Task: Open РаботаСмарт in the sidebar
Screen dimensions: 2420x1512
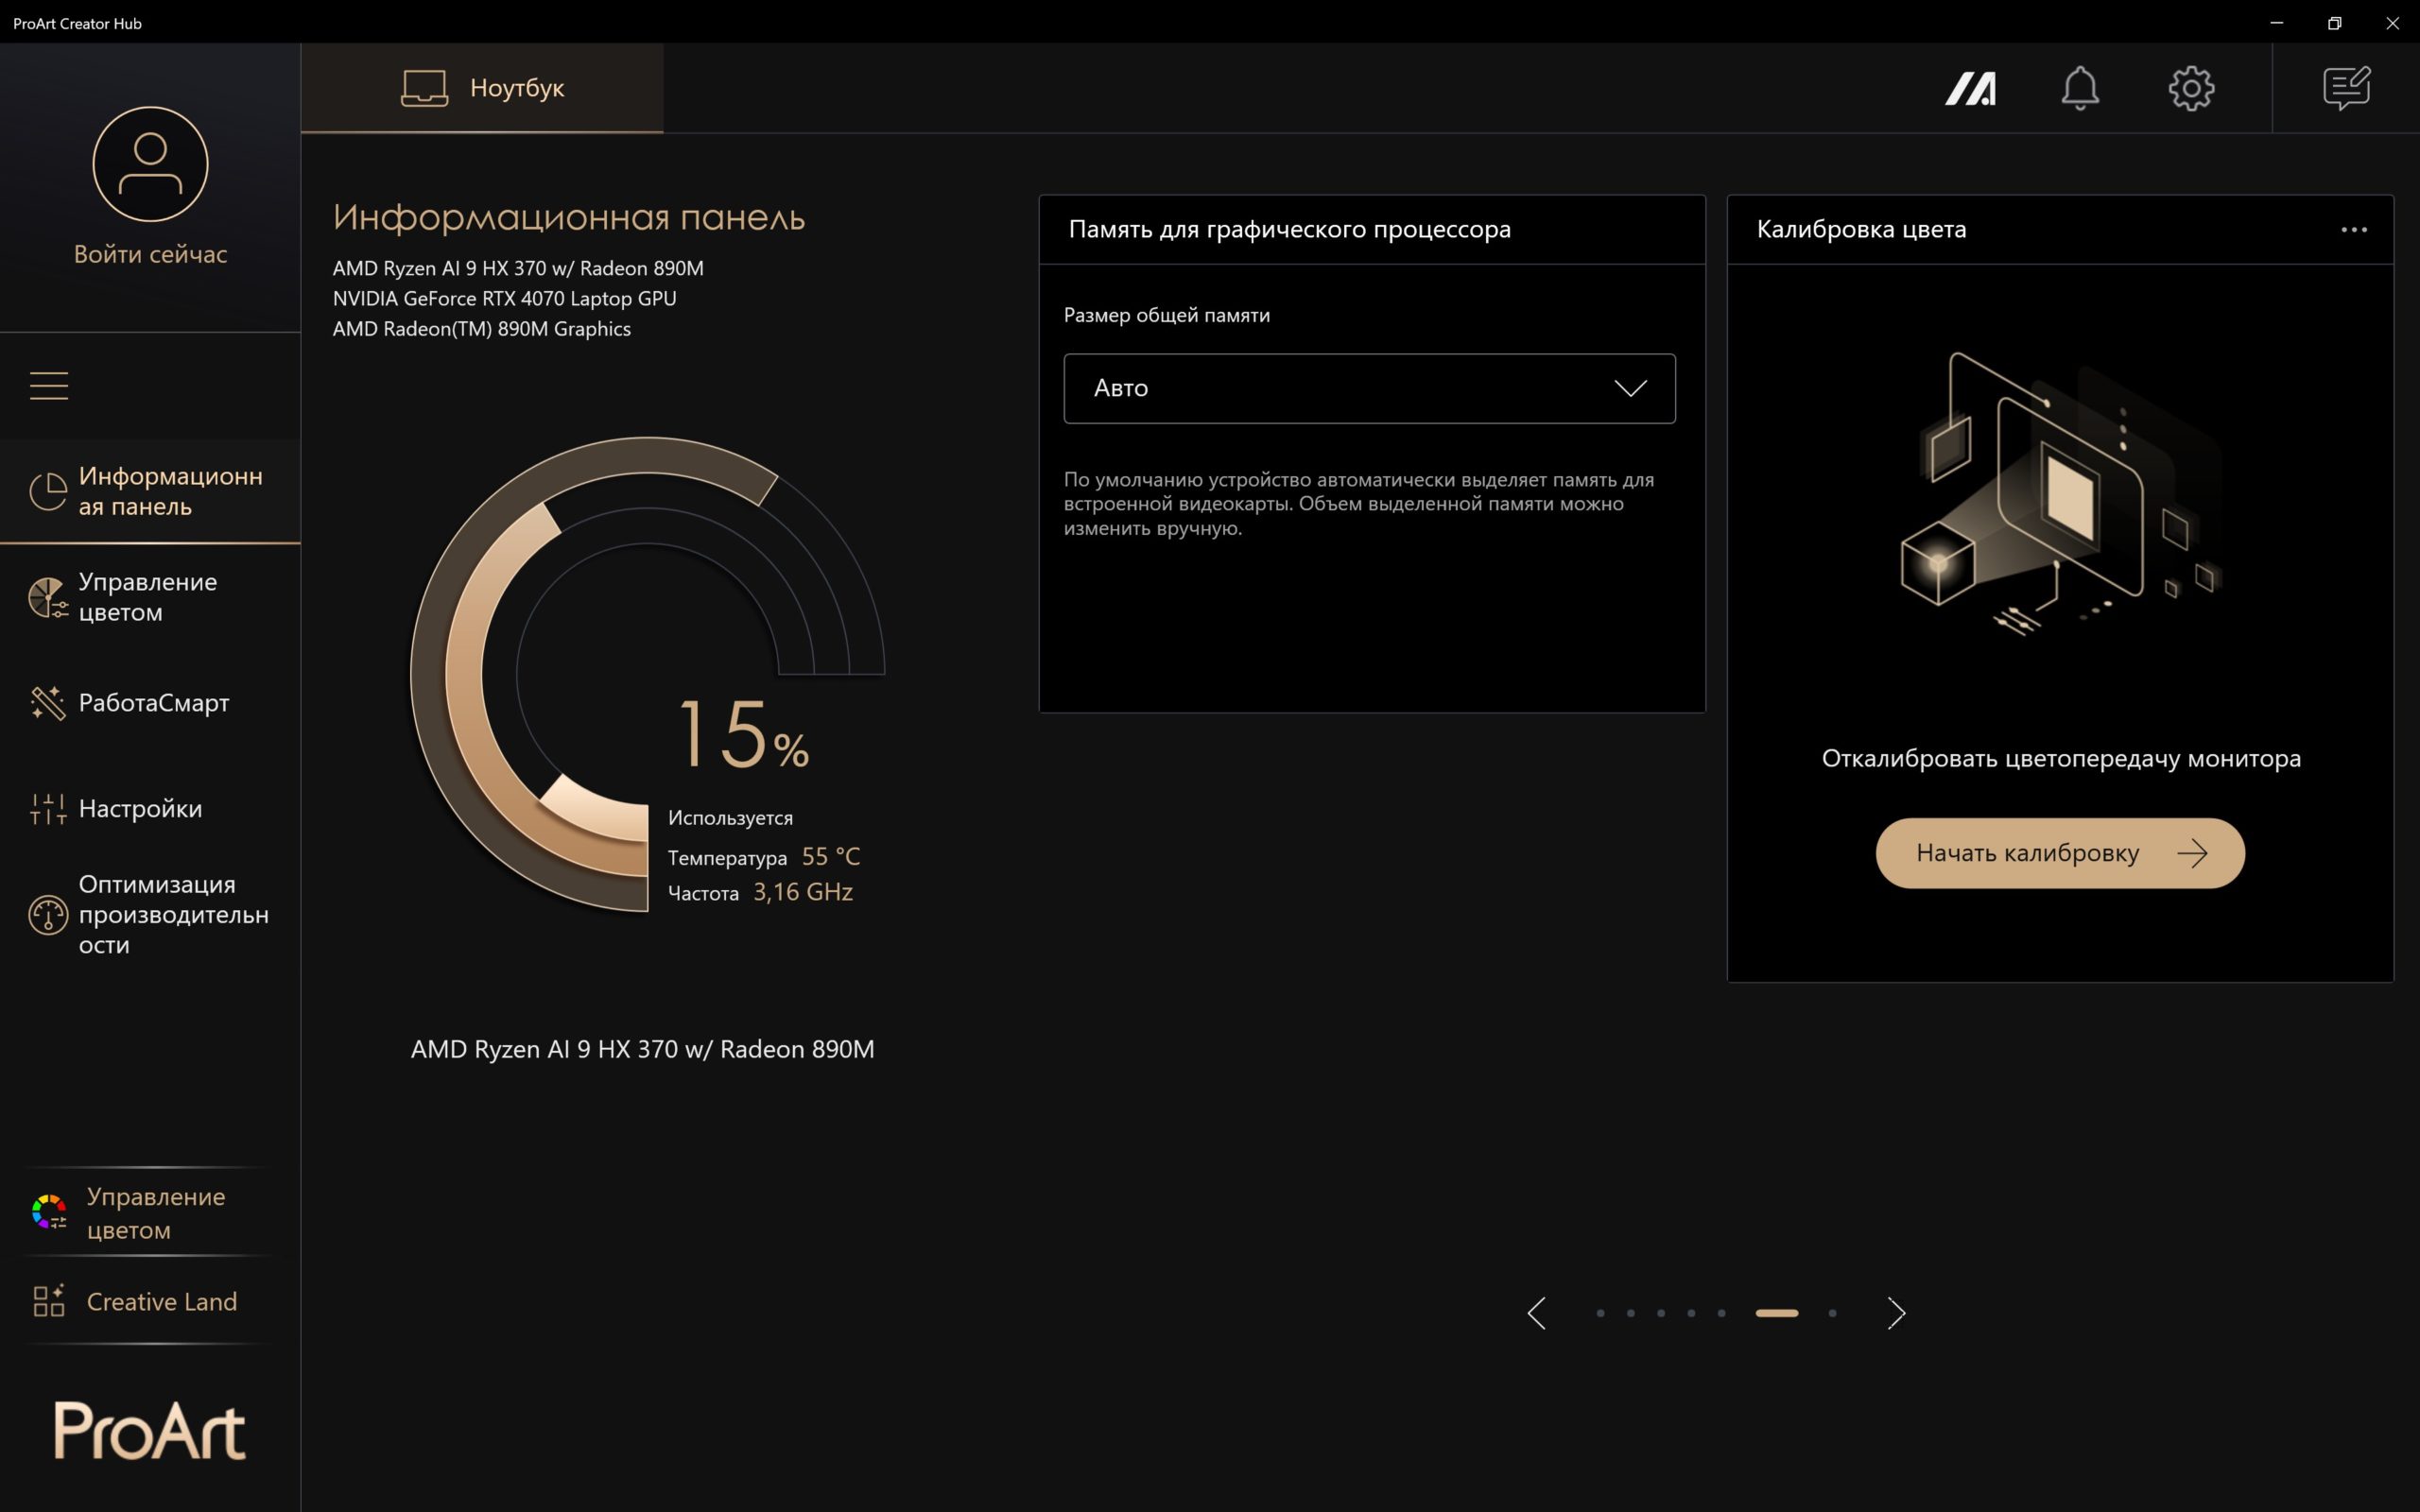Action: 150,703
